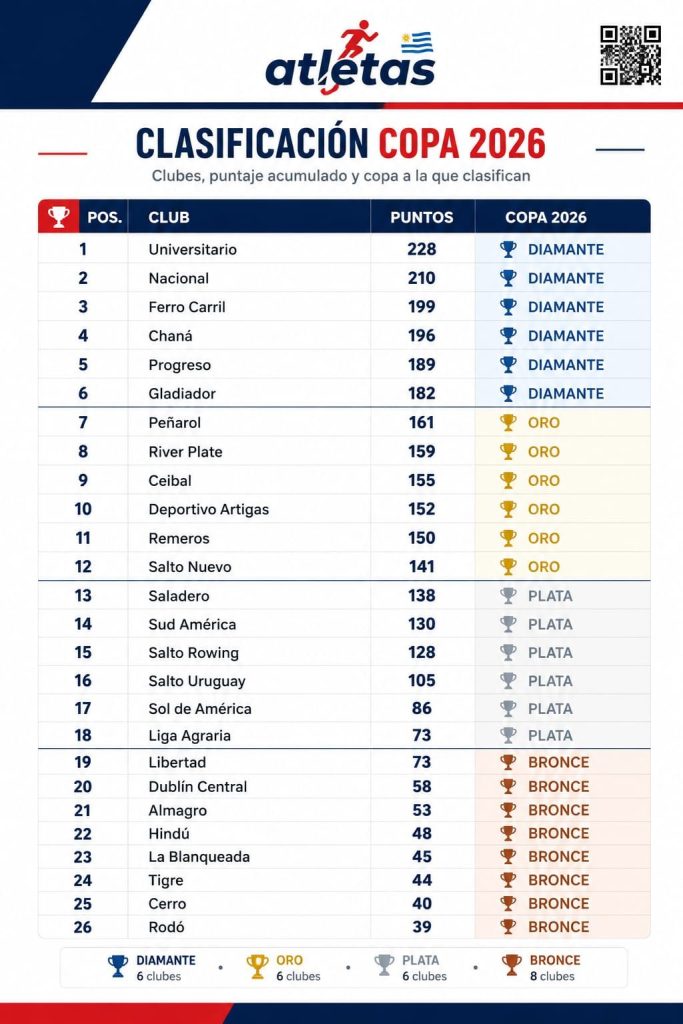
Task: Click the white trophy icon beside POS.
Action: pyautogui.click(x=58, y=217)
